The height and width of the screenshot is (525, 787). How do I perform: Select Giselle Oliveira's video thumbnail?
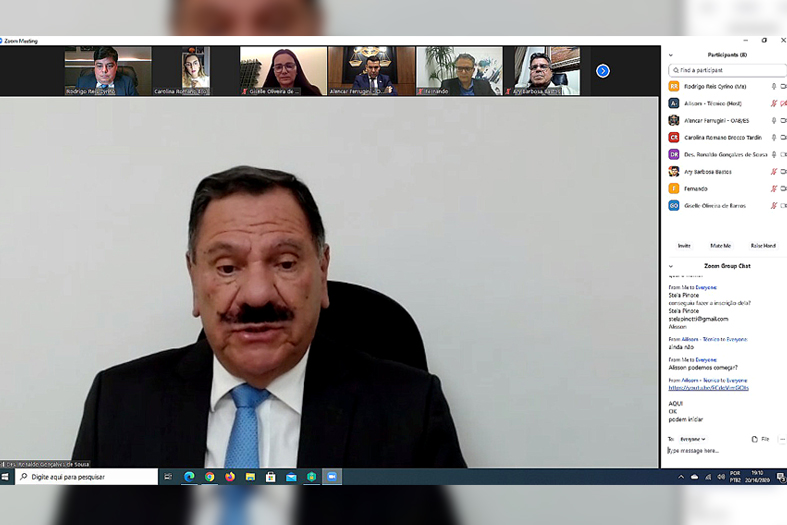pyautogui.click(x=284, y=71)
